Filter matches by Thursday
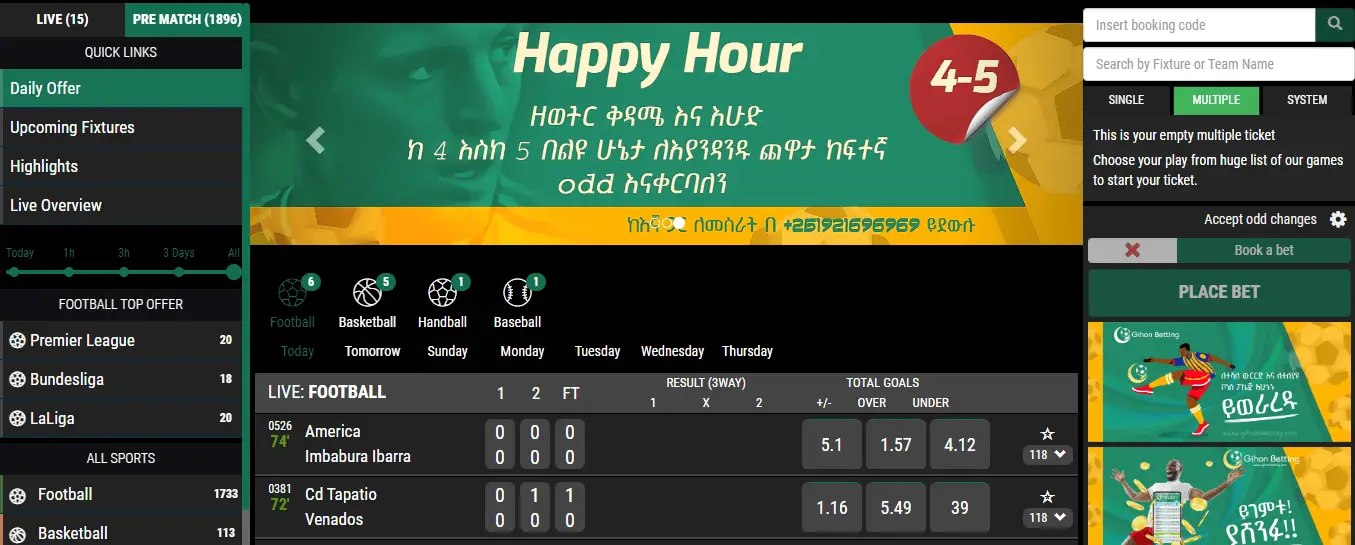 click(747, 351)
